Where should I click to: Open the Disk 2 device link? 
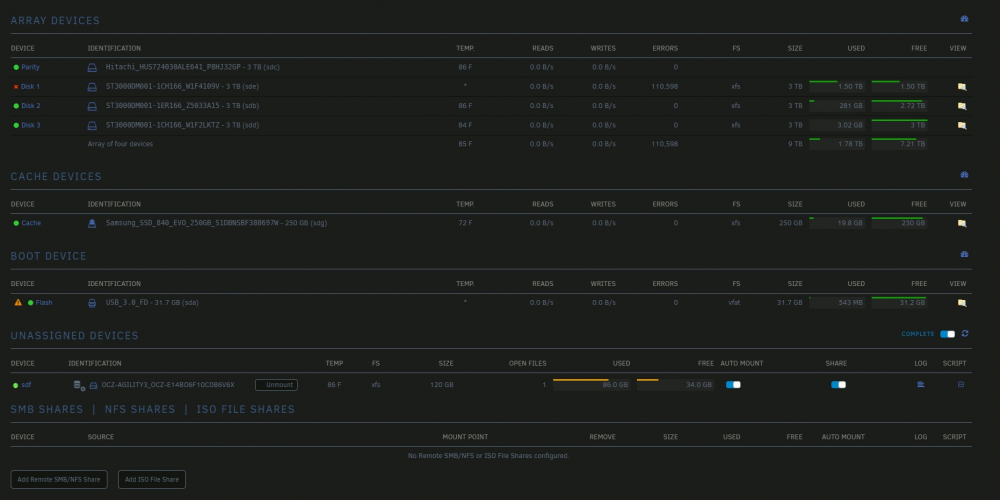click(x=31, y=106)
